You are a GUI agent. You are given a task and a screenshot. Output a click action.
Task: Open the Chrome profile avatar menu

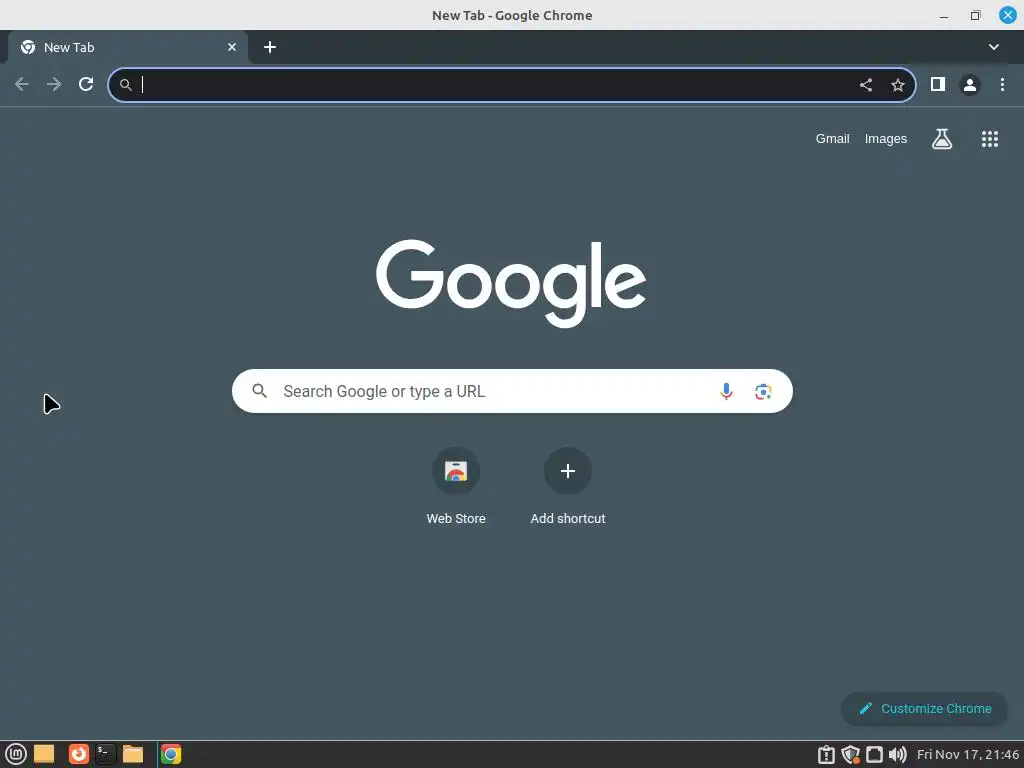(x=970, y=85)
